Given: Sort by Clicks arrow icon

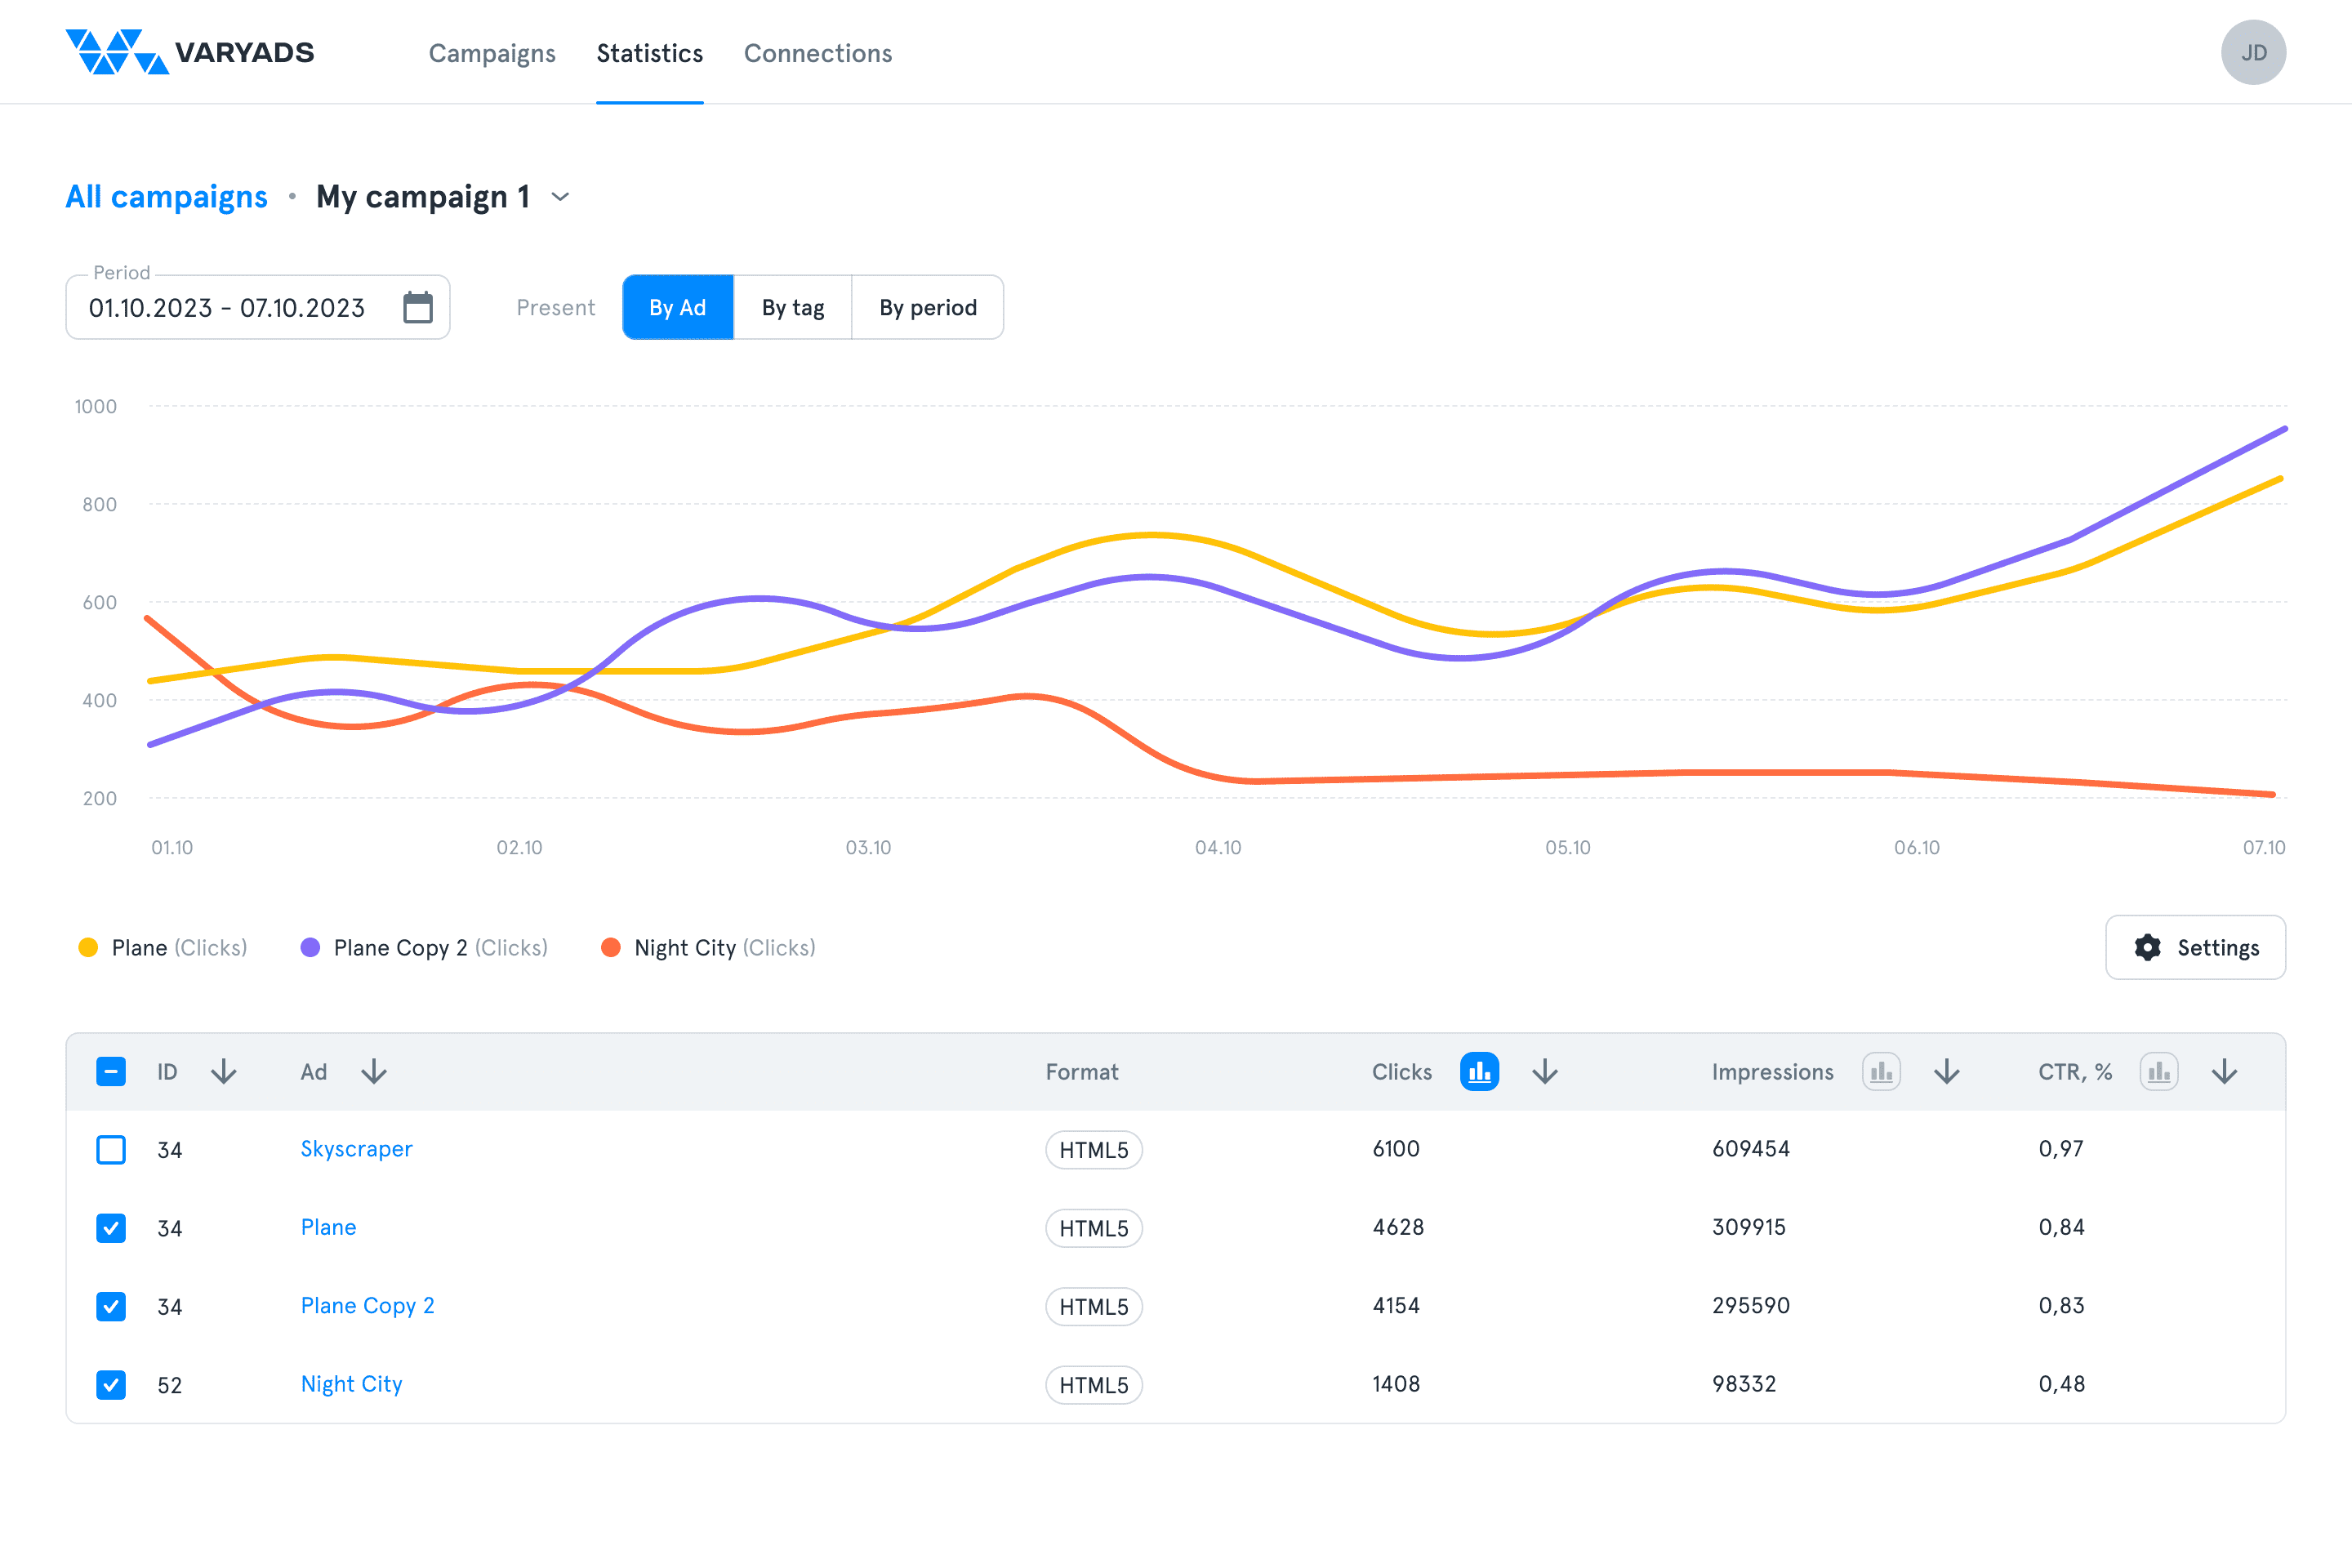Looking at the screenshot, I should coord(1544,1072).
